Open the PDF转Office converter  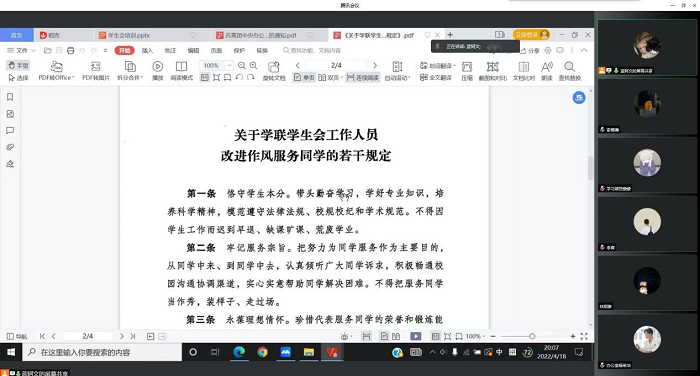[56, 71]
